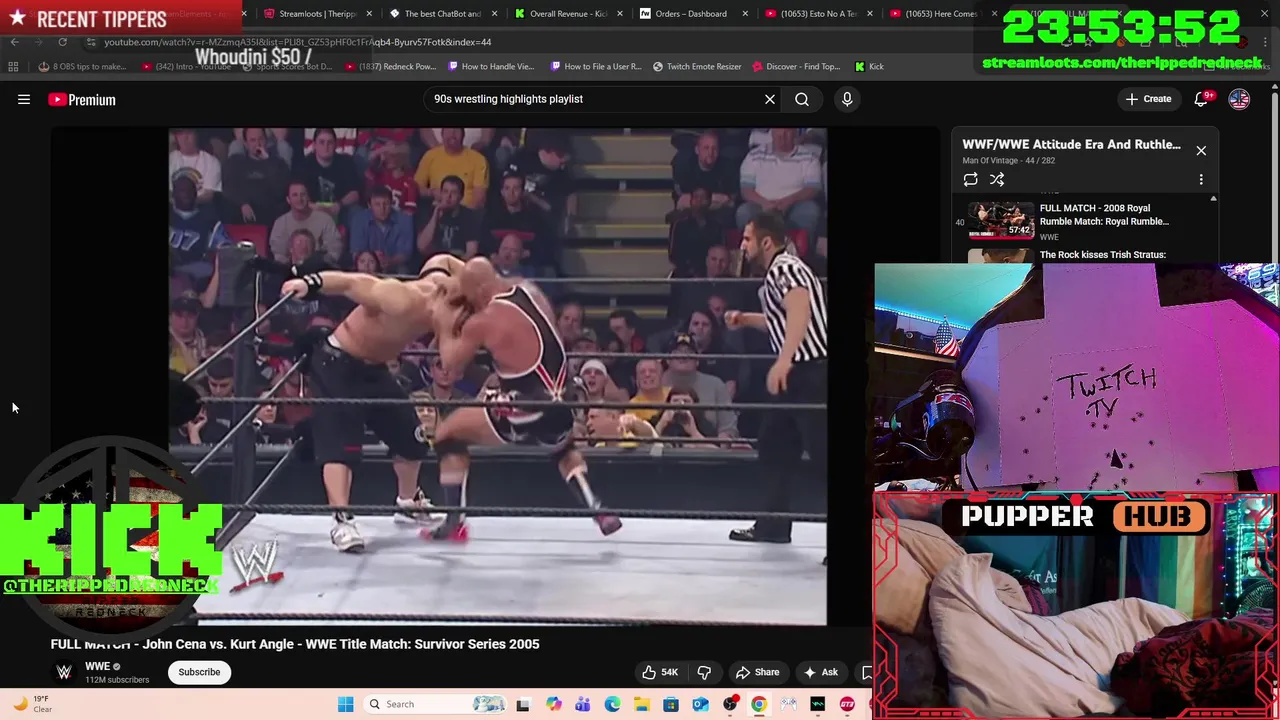This screenshot has height=720, width=1280.
Task: Dislike the video
Action: (x=704, y=672)
